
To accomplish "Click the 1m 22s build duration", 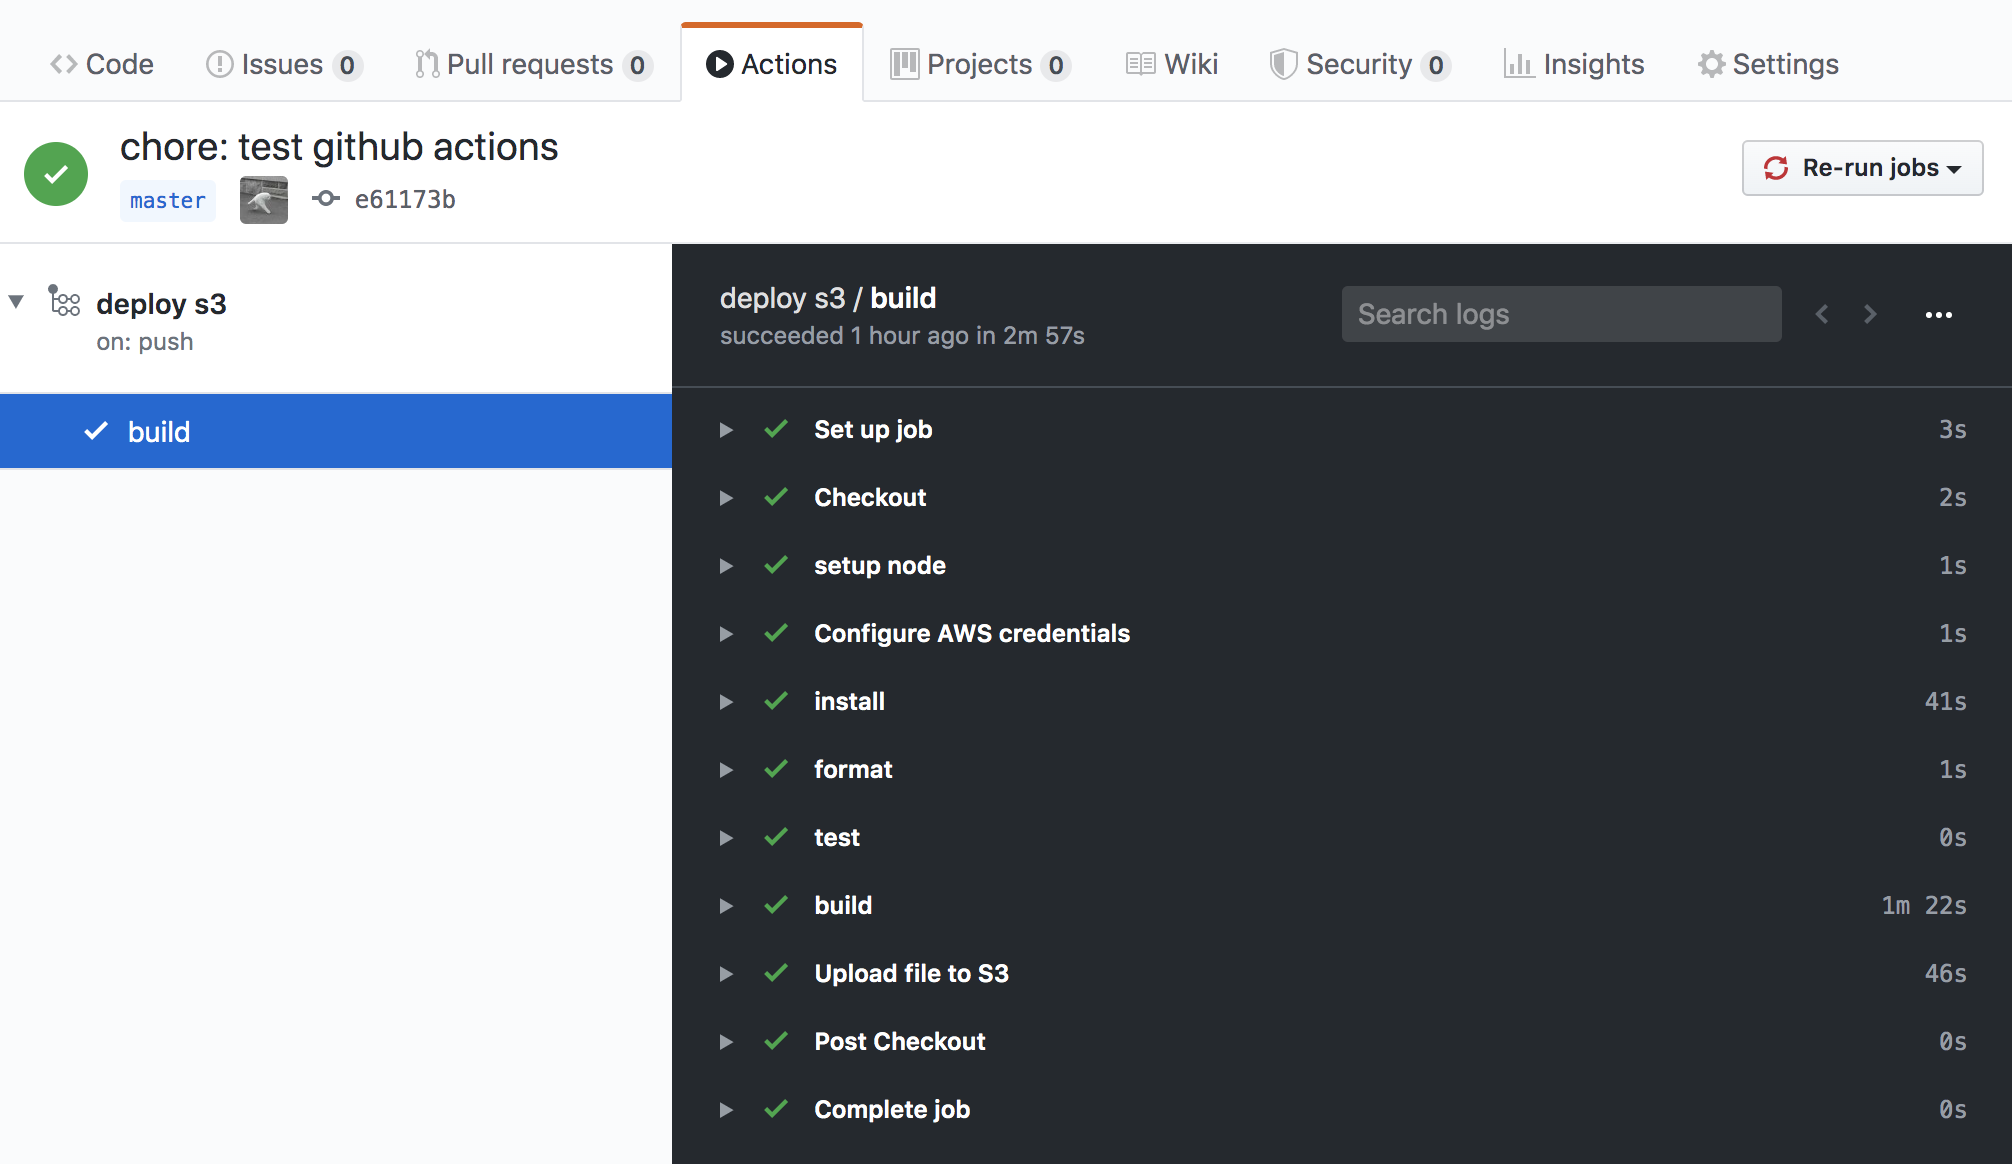I will click(1924, 906).
